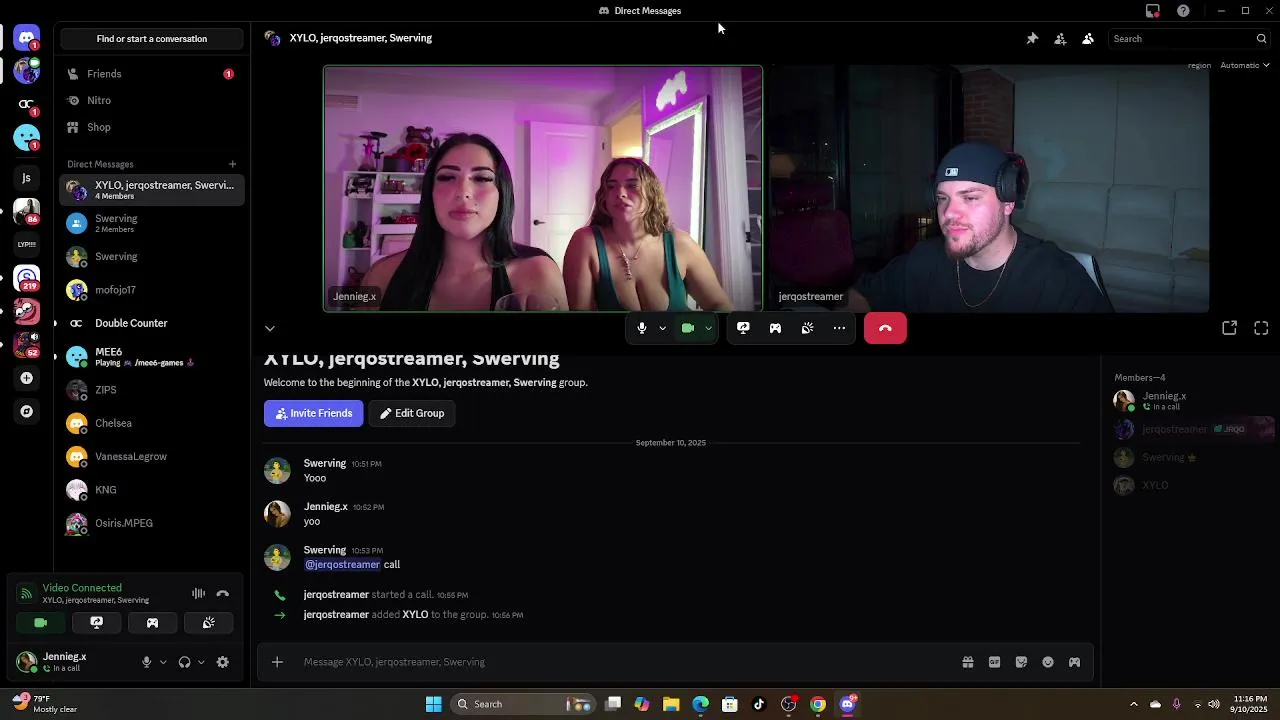Open the KNG direct message
Screen dimensions: 1280x720
151,490
